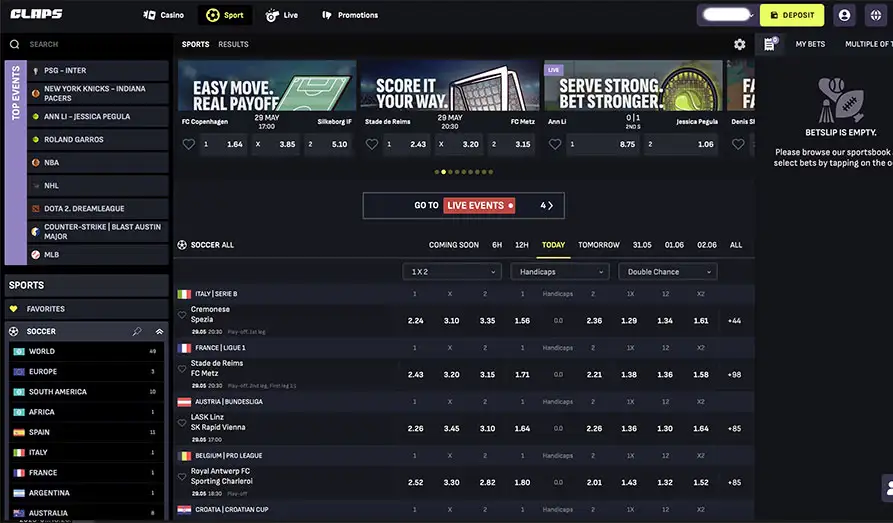Click Roland Garros tennis ball icon
893x523 pixels.
pyautogui.click(x=35, y=139)
